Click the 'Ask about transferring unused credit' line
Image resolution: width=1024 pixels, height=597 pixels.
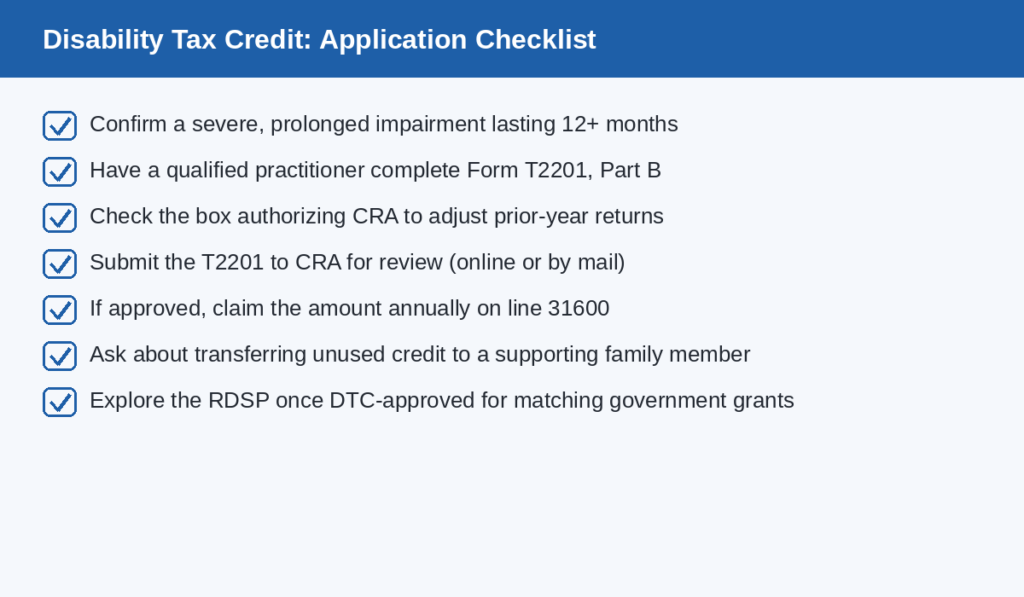420,354
